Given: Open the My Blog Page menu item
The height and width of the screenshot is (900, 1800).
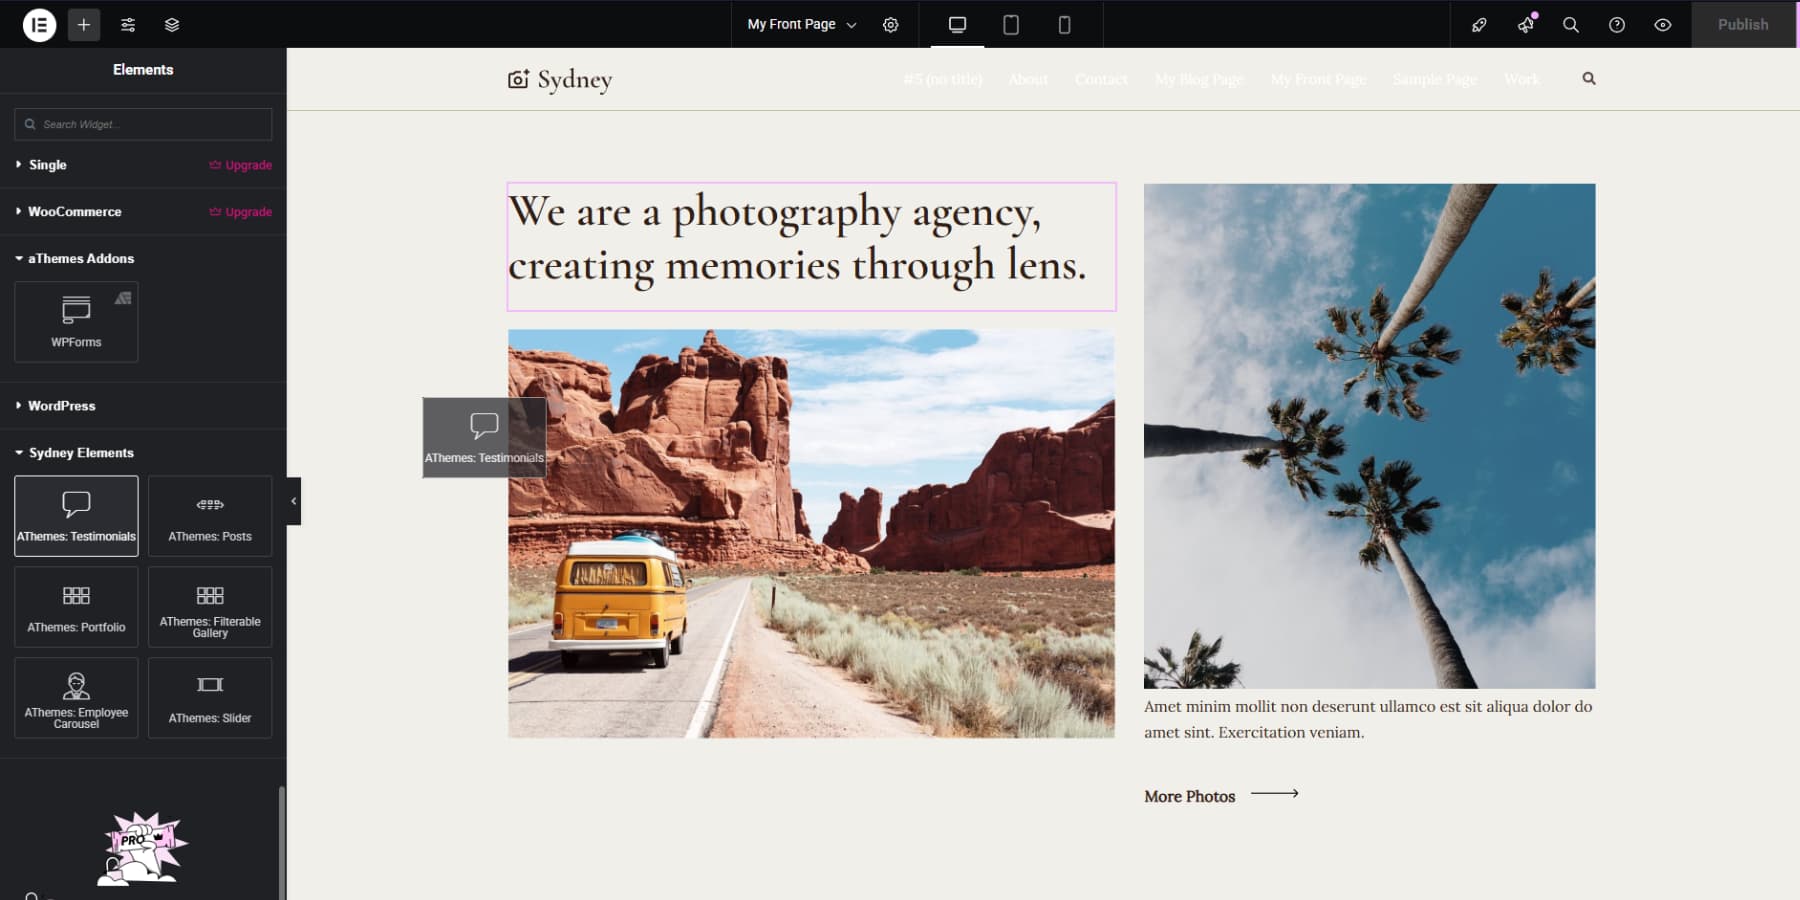Looking at the screenshot, I should click(1199, 79).
